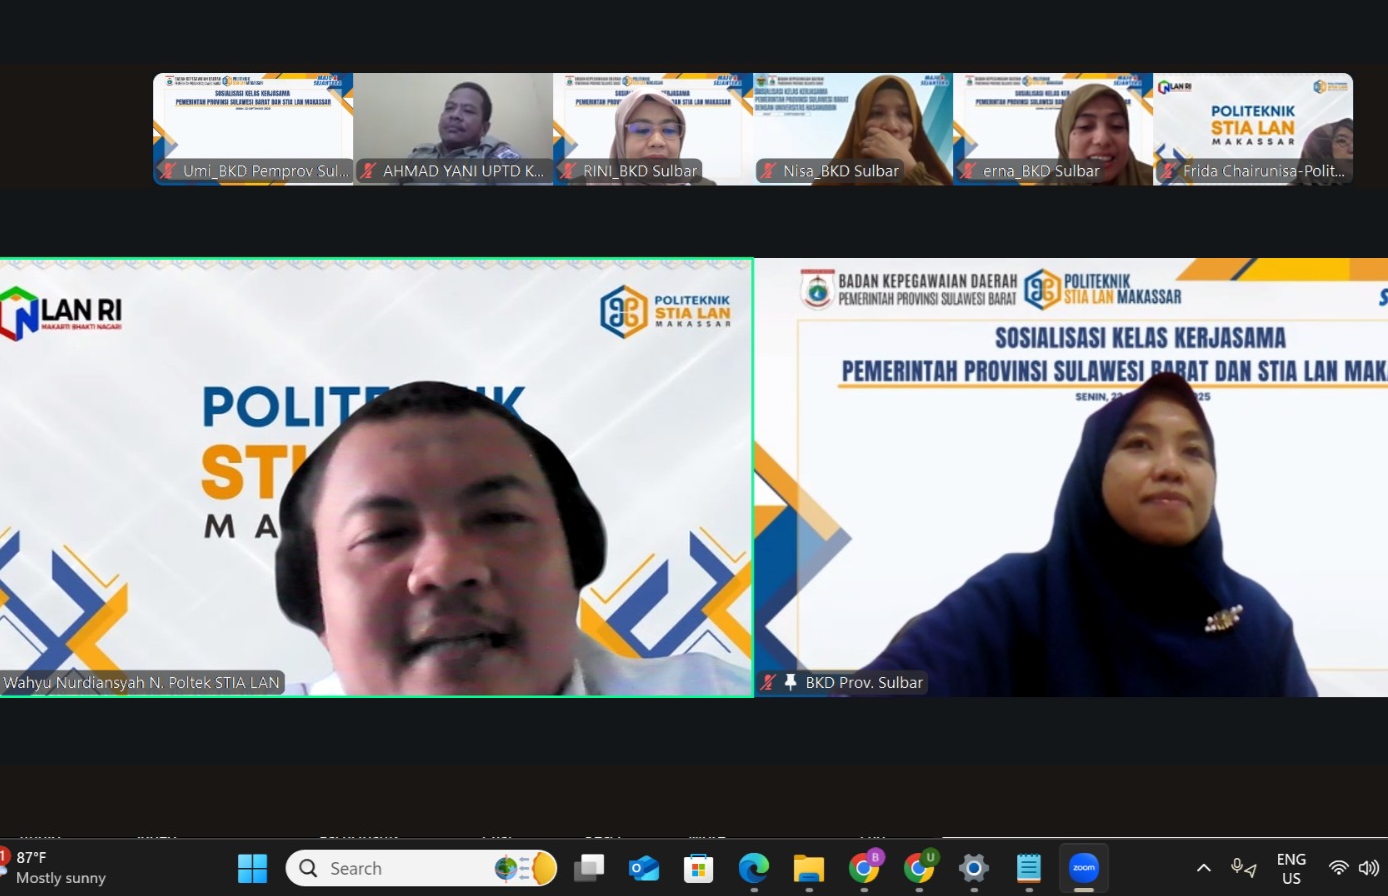Show hidden system tray icons

click(1204, 868)
